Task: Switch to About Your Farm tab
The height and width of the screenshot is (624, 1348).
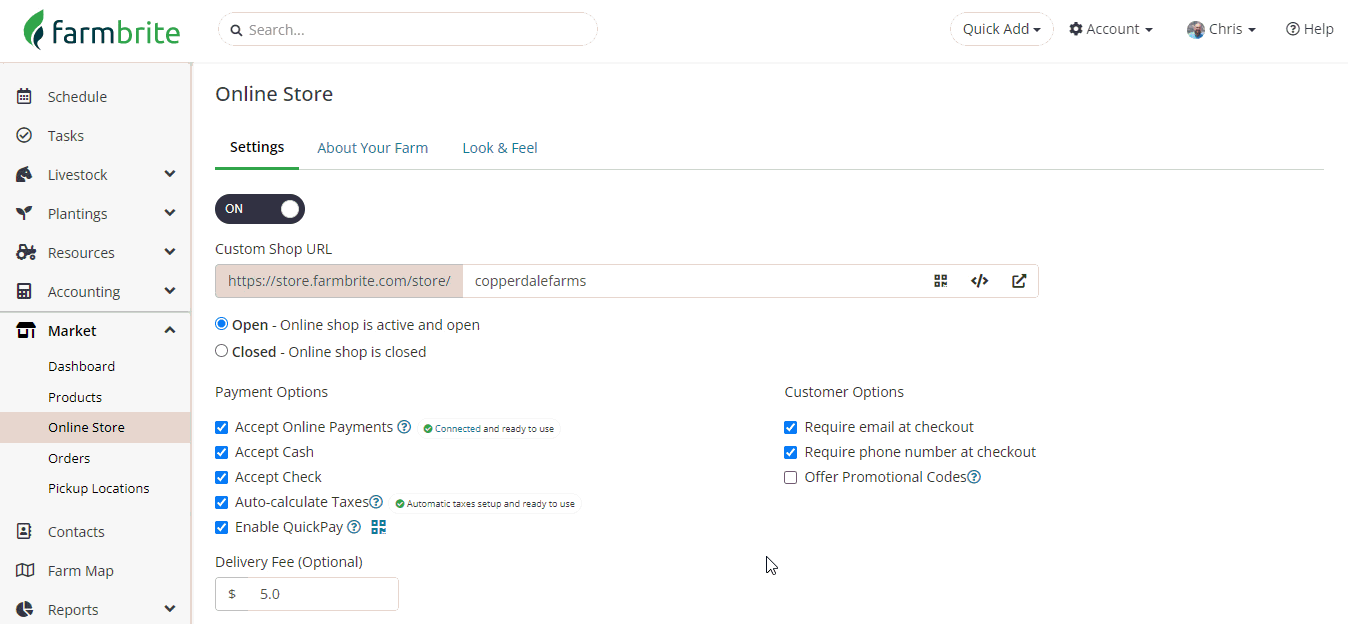Action: coord(372,148)
